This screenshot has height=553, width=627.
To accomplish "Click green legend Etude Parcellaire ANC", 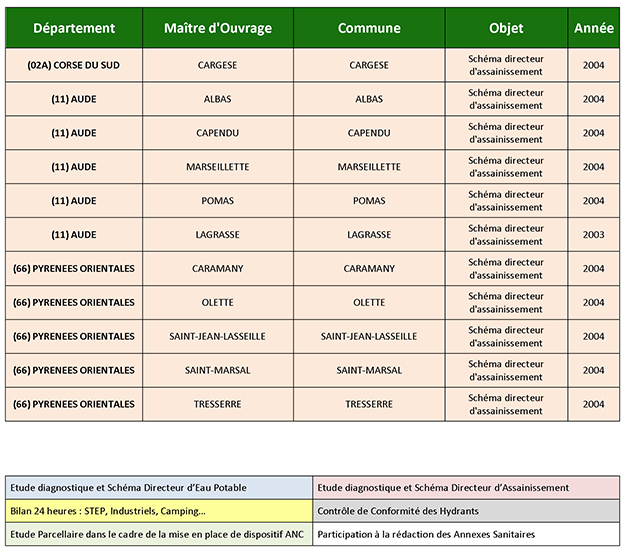I will click(x=159, y=535).
